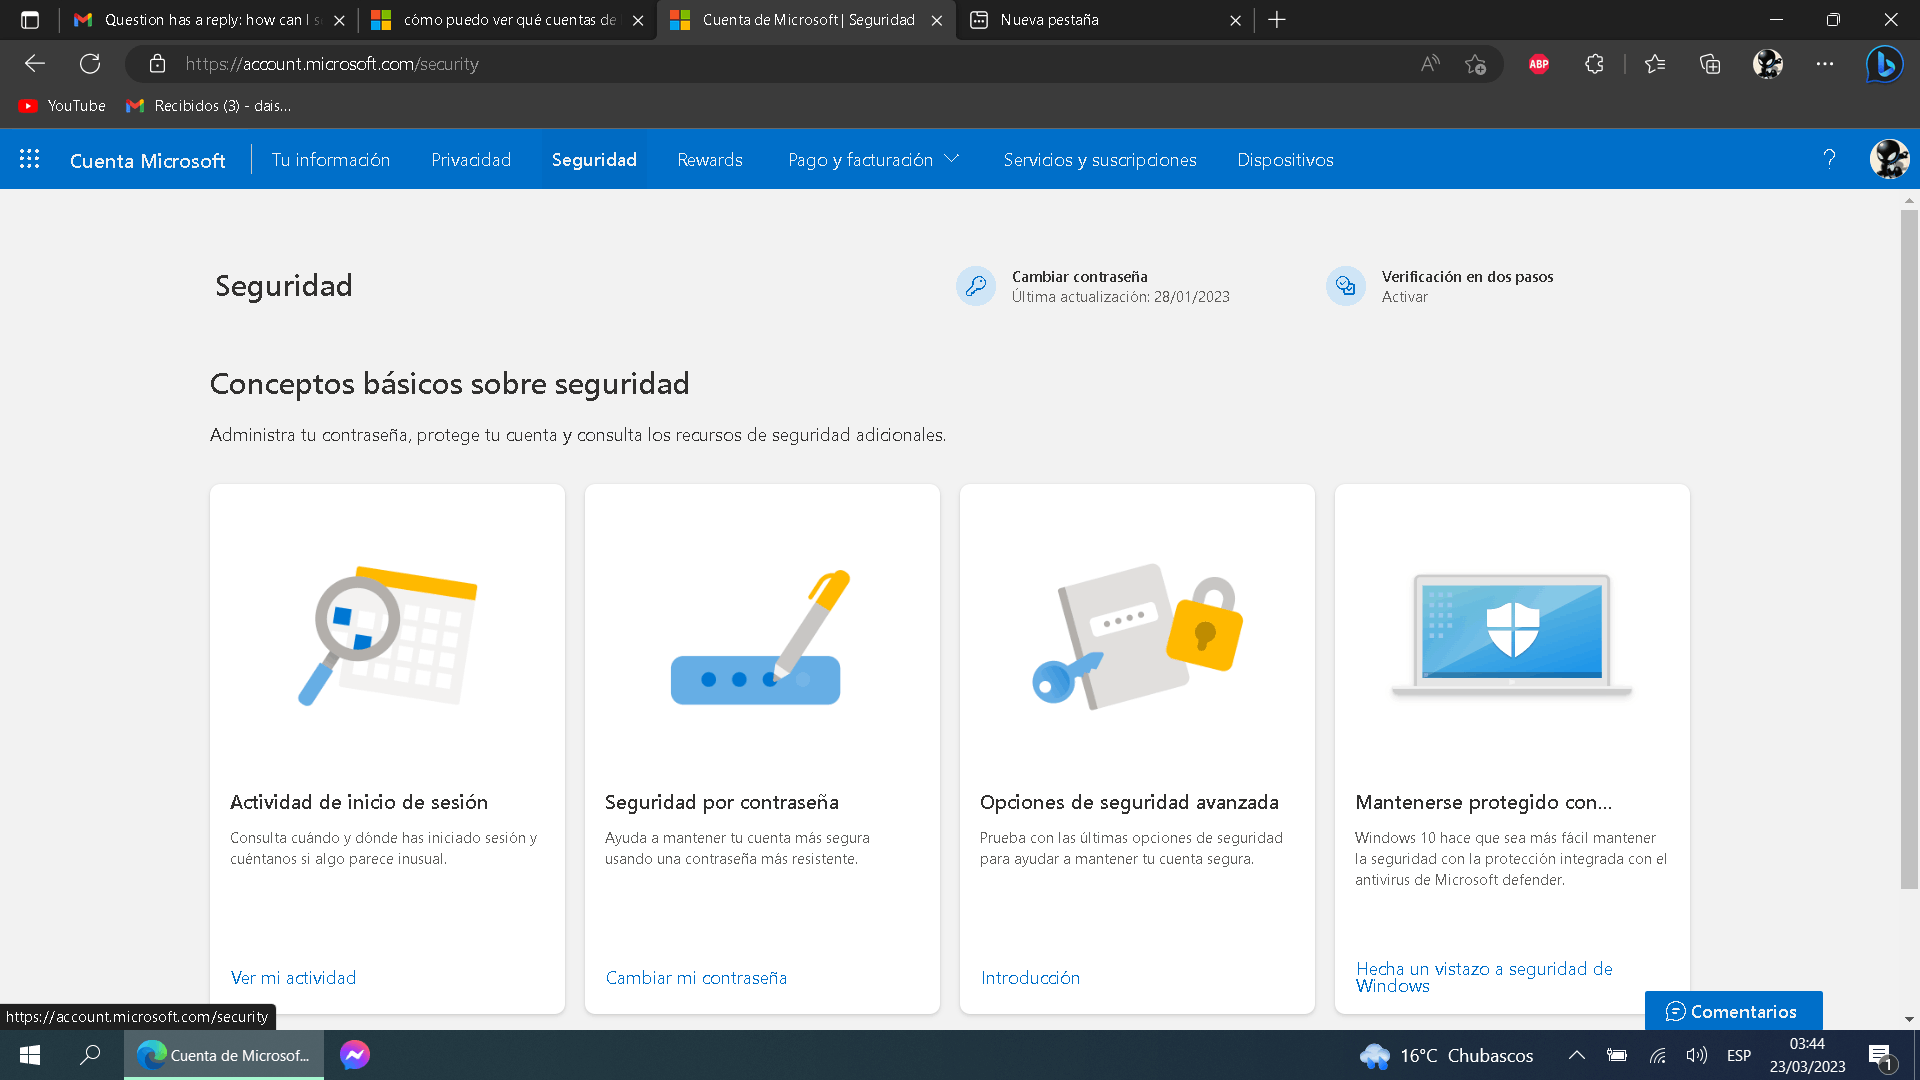Open the Wi-Fi network tray icon
This screenshot has width=1920, height=1080.
[x=1657, y=1055]
